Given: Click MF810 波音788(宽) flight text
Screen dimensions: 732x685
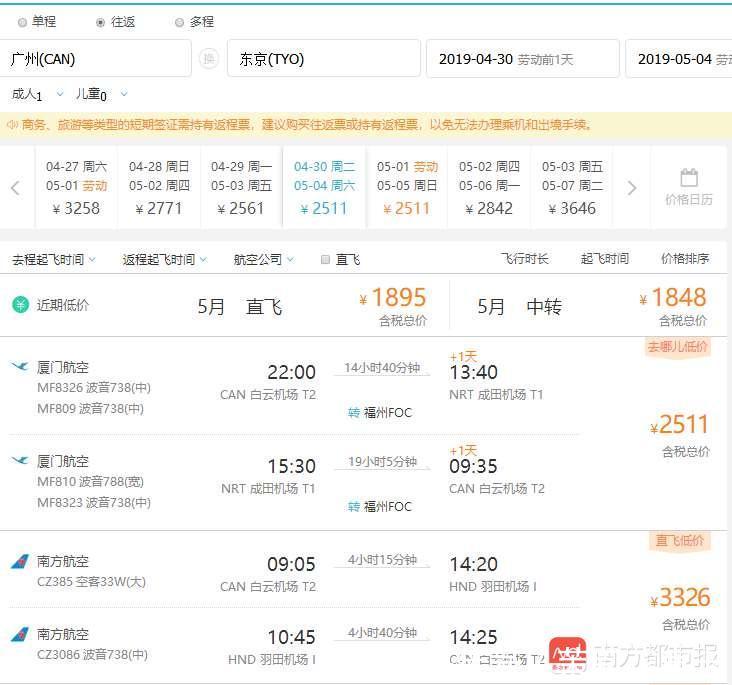Looking at the screenshot, I should (91, 481).
